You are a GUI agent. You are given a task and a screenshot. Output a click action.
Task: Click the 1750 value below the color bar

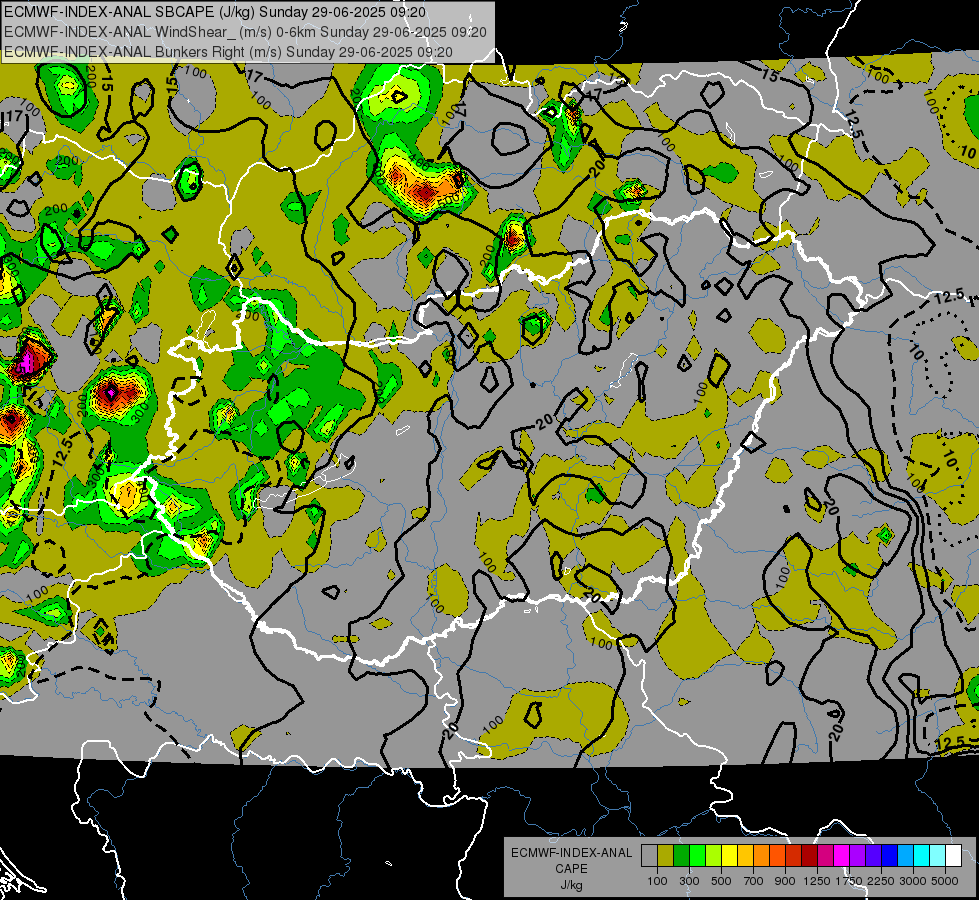coord(849,881)
